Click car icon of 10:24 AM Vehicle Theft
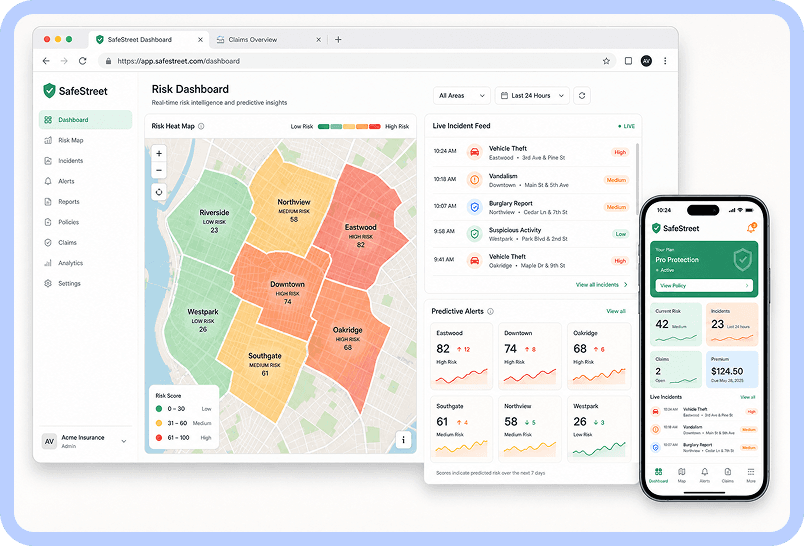804x546 pixels. (x=475, y=152)
